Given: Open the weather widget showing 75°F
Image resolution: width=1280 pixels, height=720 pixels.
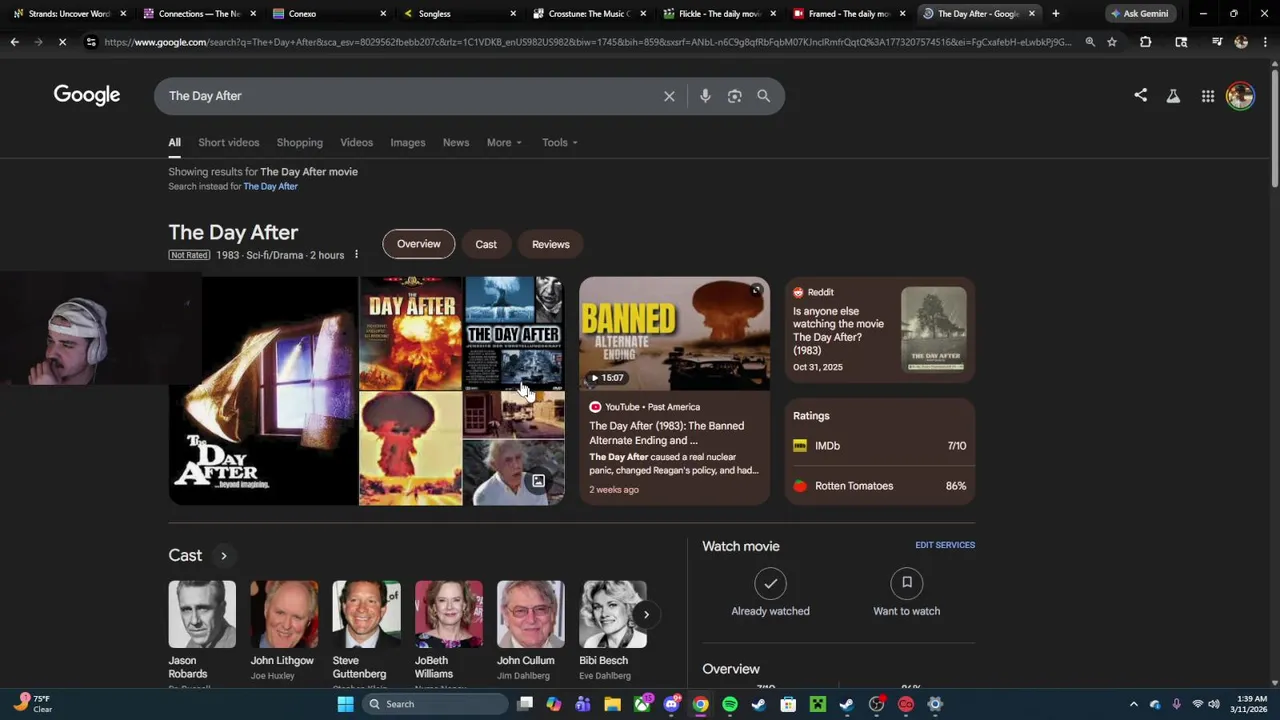Looking at the screenshot, I should pyautogui.click(x=32, y=704).
